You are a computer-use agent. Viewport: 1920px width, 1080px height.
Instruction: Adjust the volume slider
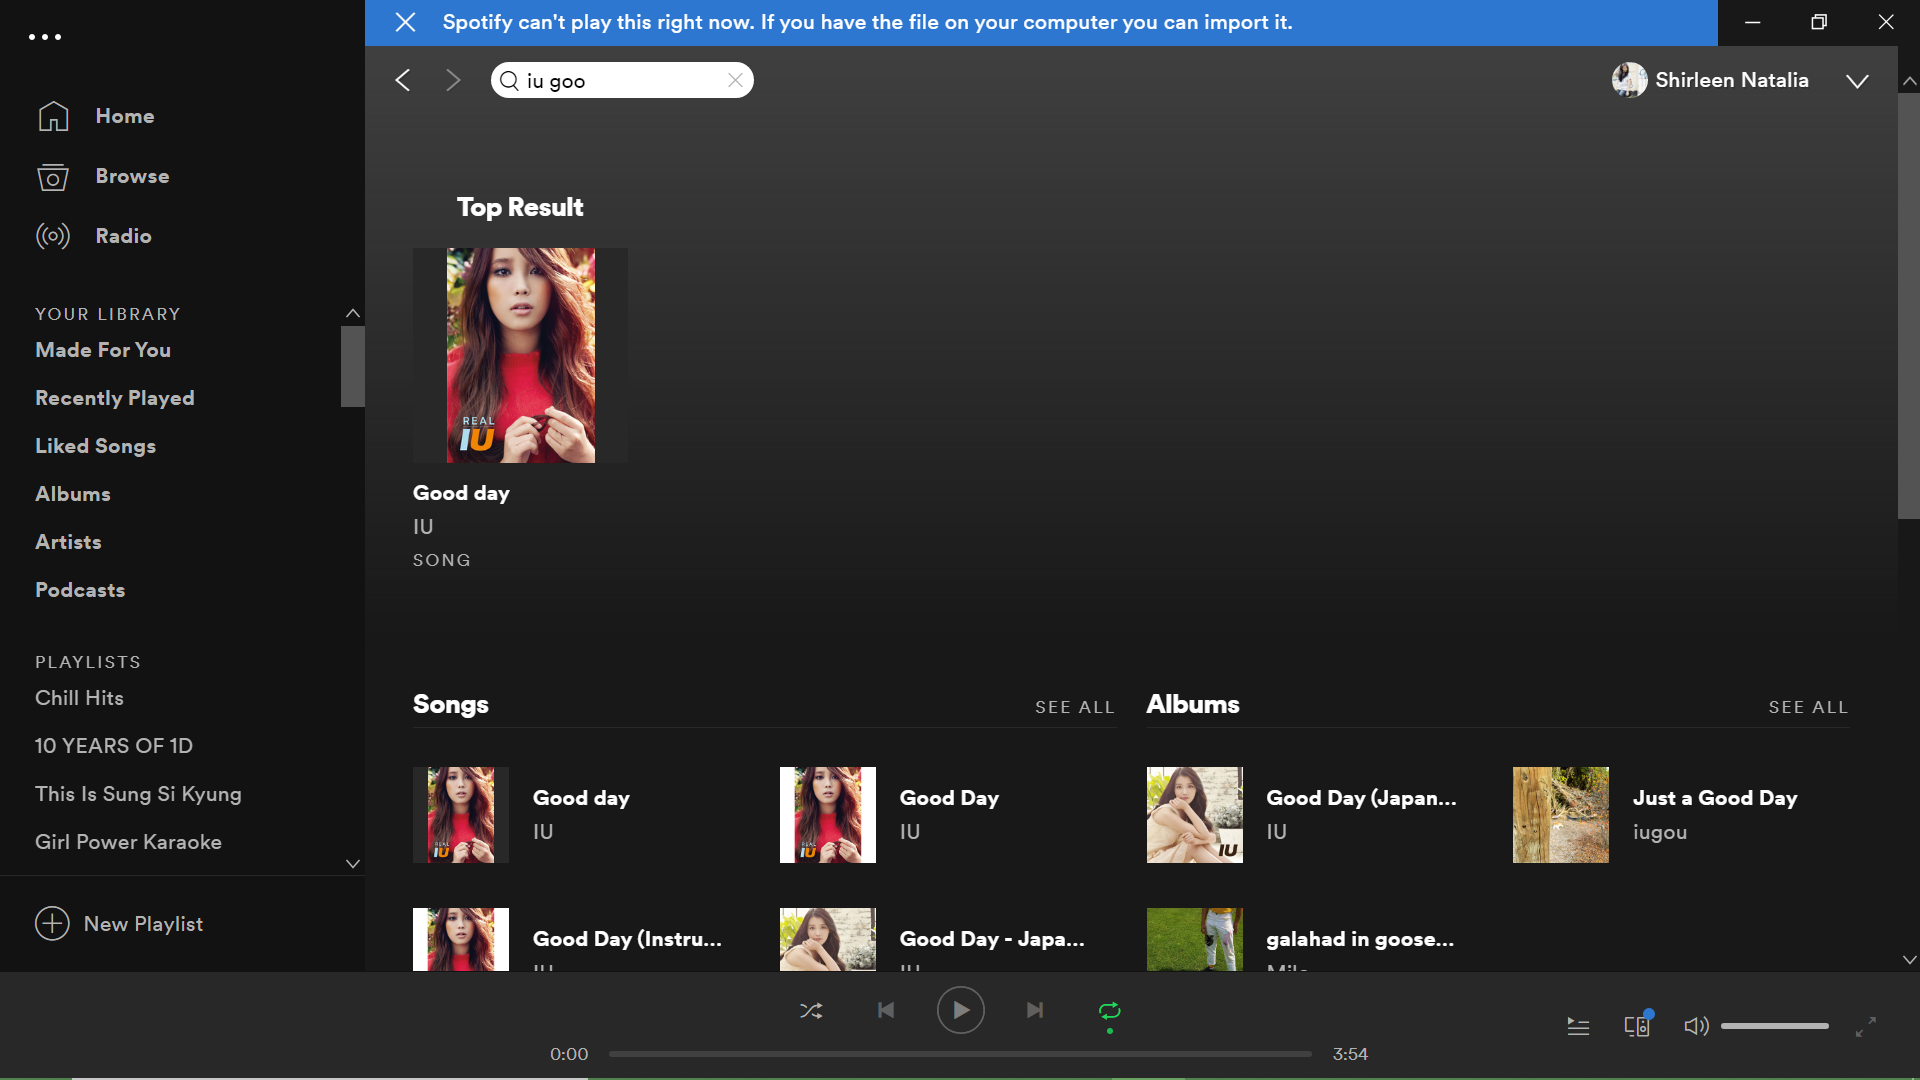(1775, 1026)
